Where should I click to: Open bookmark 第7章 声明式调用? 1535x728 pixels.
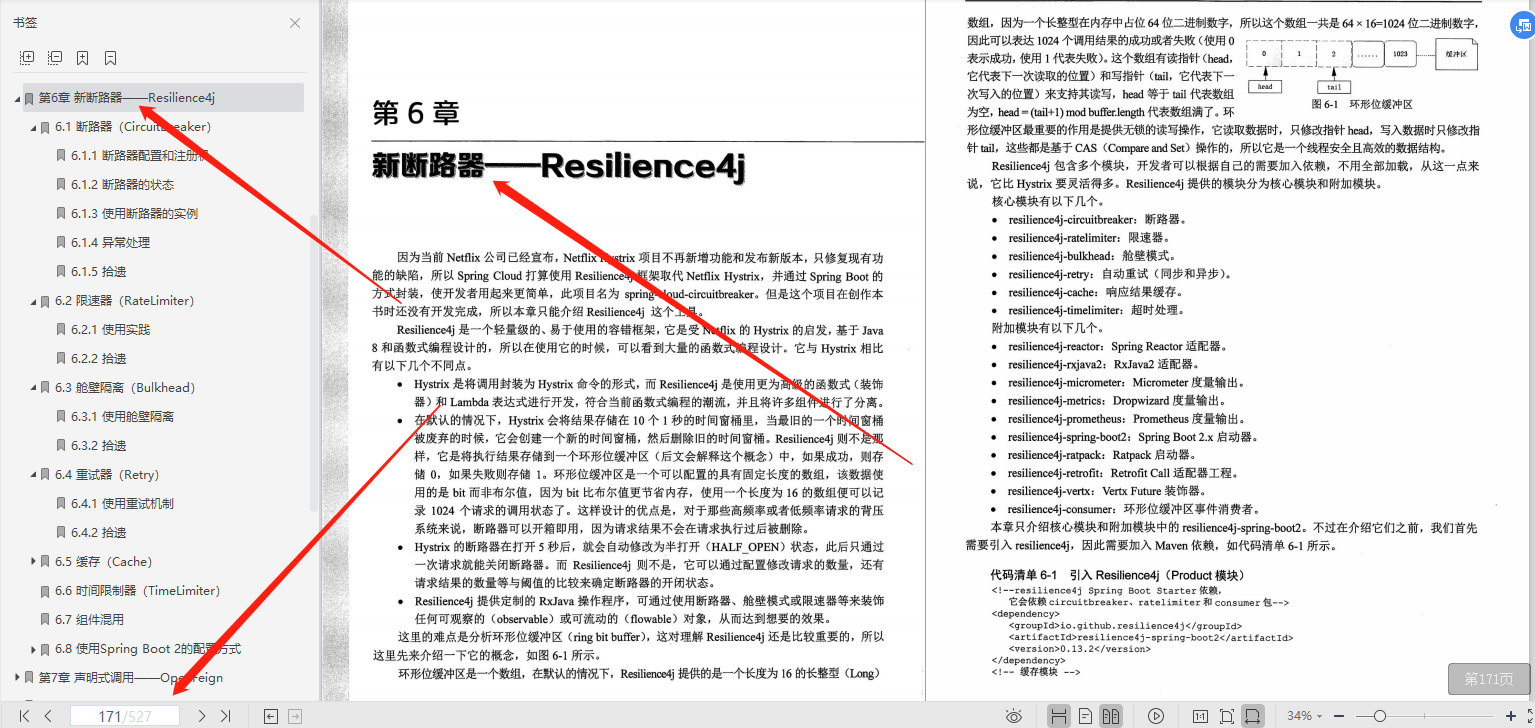point(131,678)
